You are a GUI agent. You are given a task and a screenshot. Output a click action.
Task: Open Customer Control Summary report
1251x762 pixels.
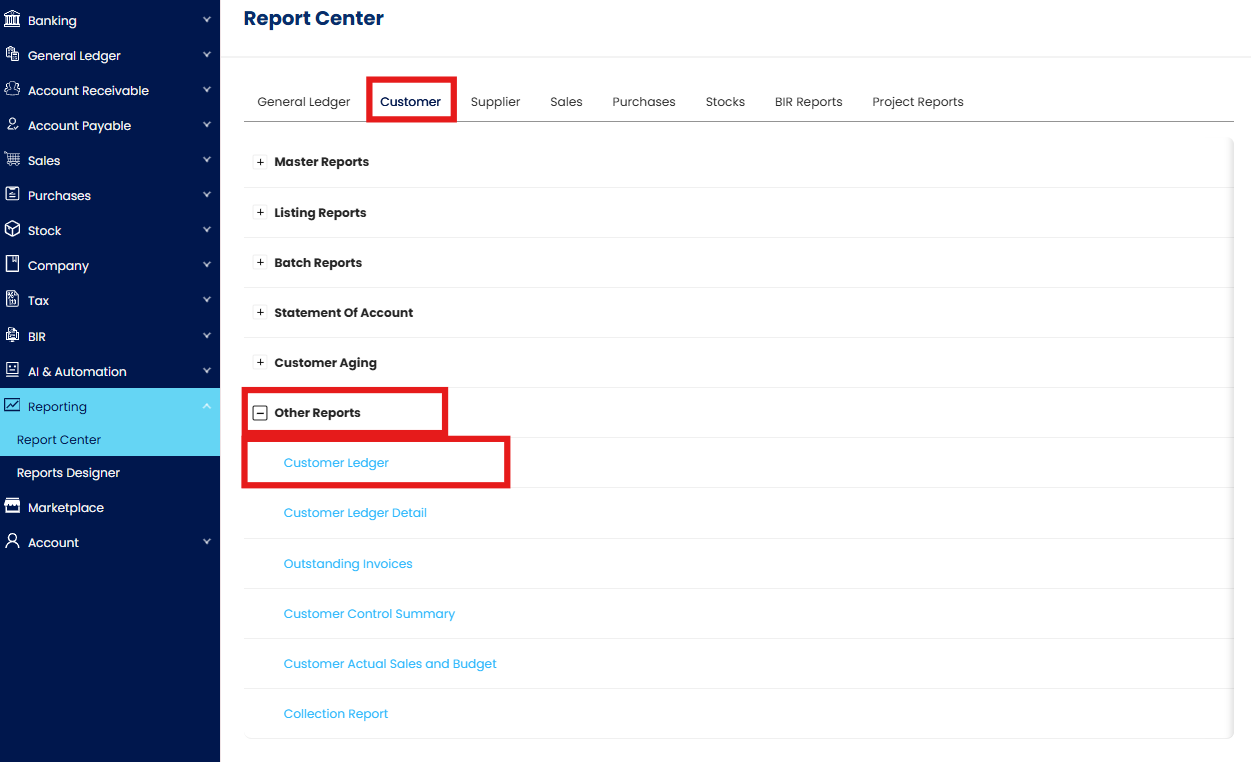369,614
